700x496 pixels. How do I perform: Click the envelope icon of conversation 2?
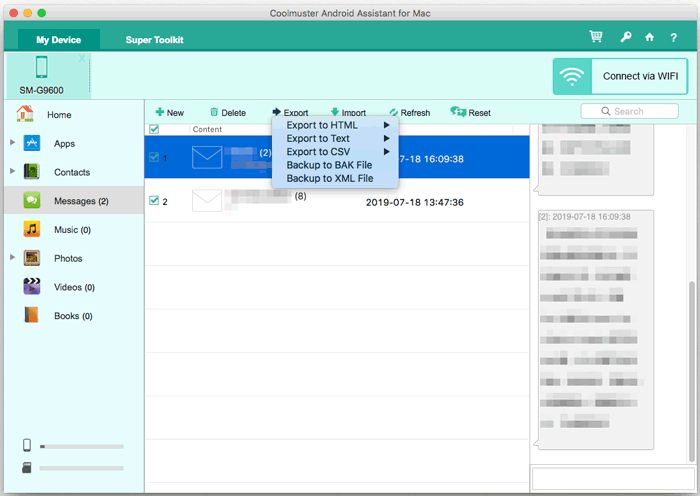click(x=207, y=200)
